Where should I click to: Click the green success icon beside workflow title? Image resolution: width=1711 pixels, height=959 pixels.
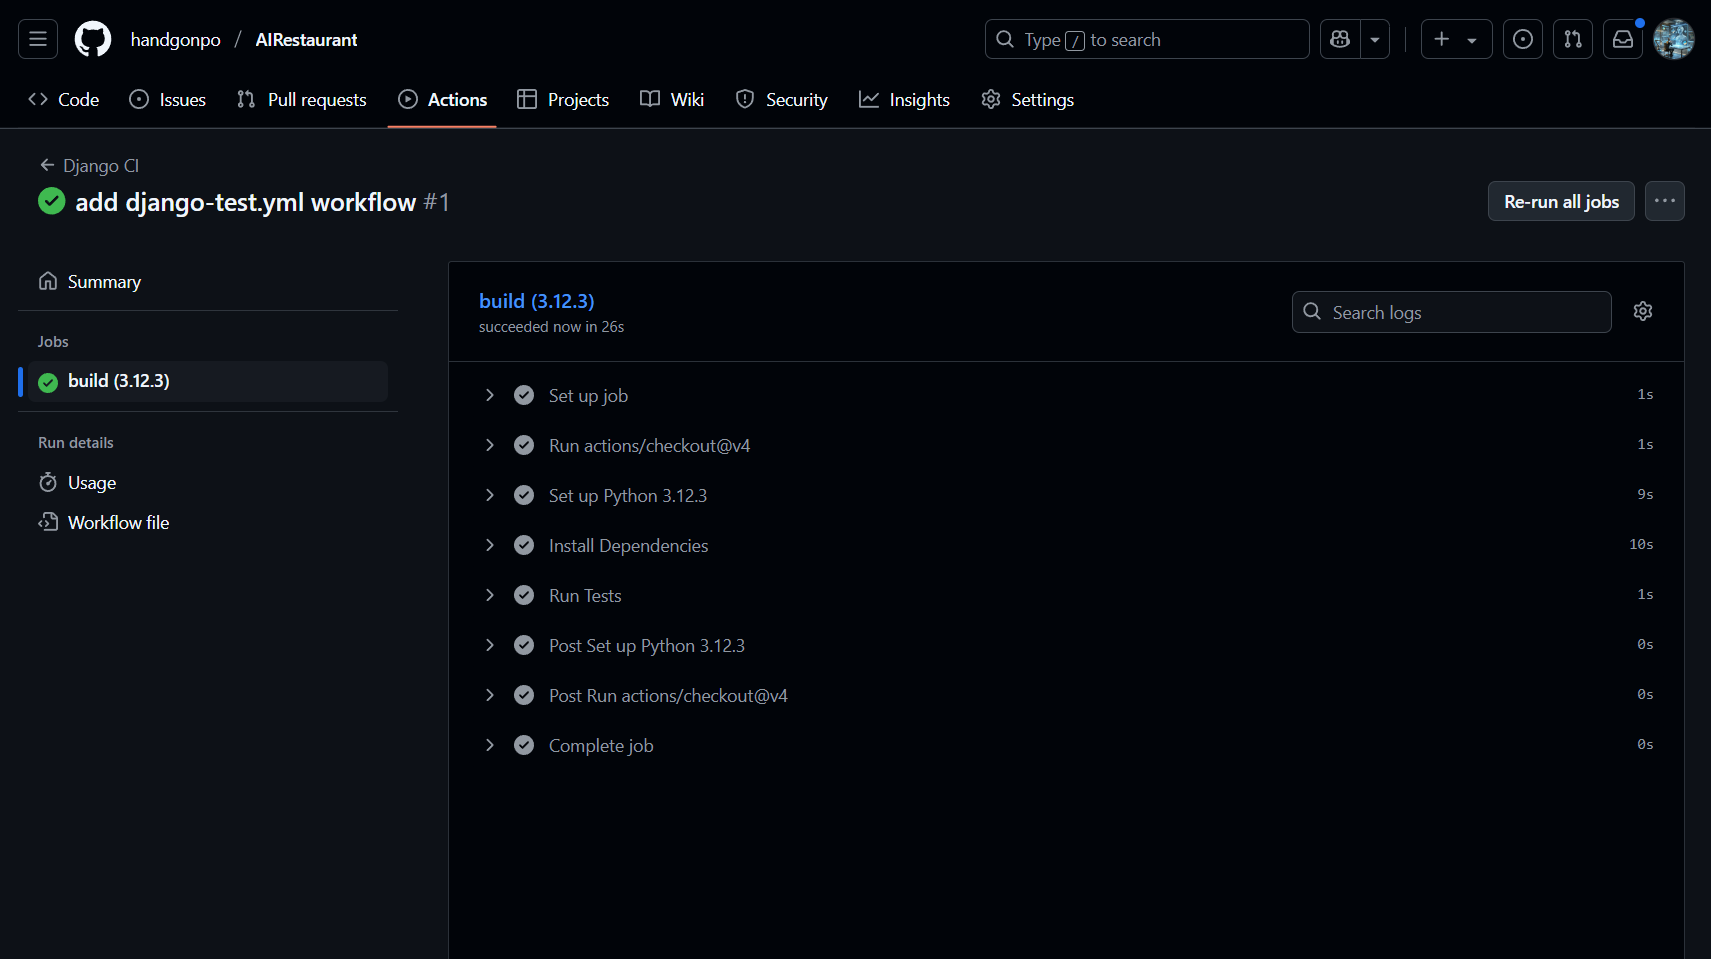[51, 201]
